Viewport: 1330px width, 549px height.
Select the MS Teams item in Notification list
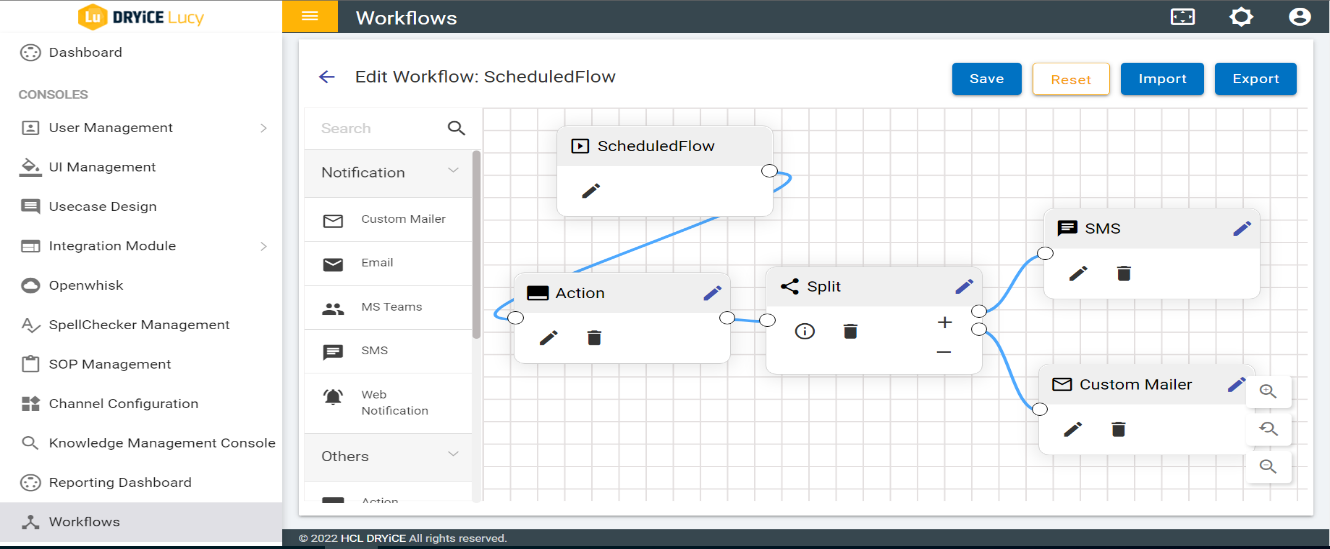coord(388,307)
